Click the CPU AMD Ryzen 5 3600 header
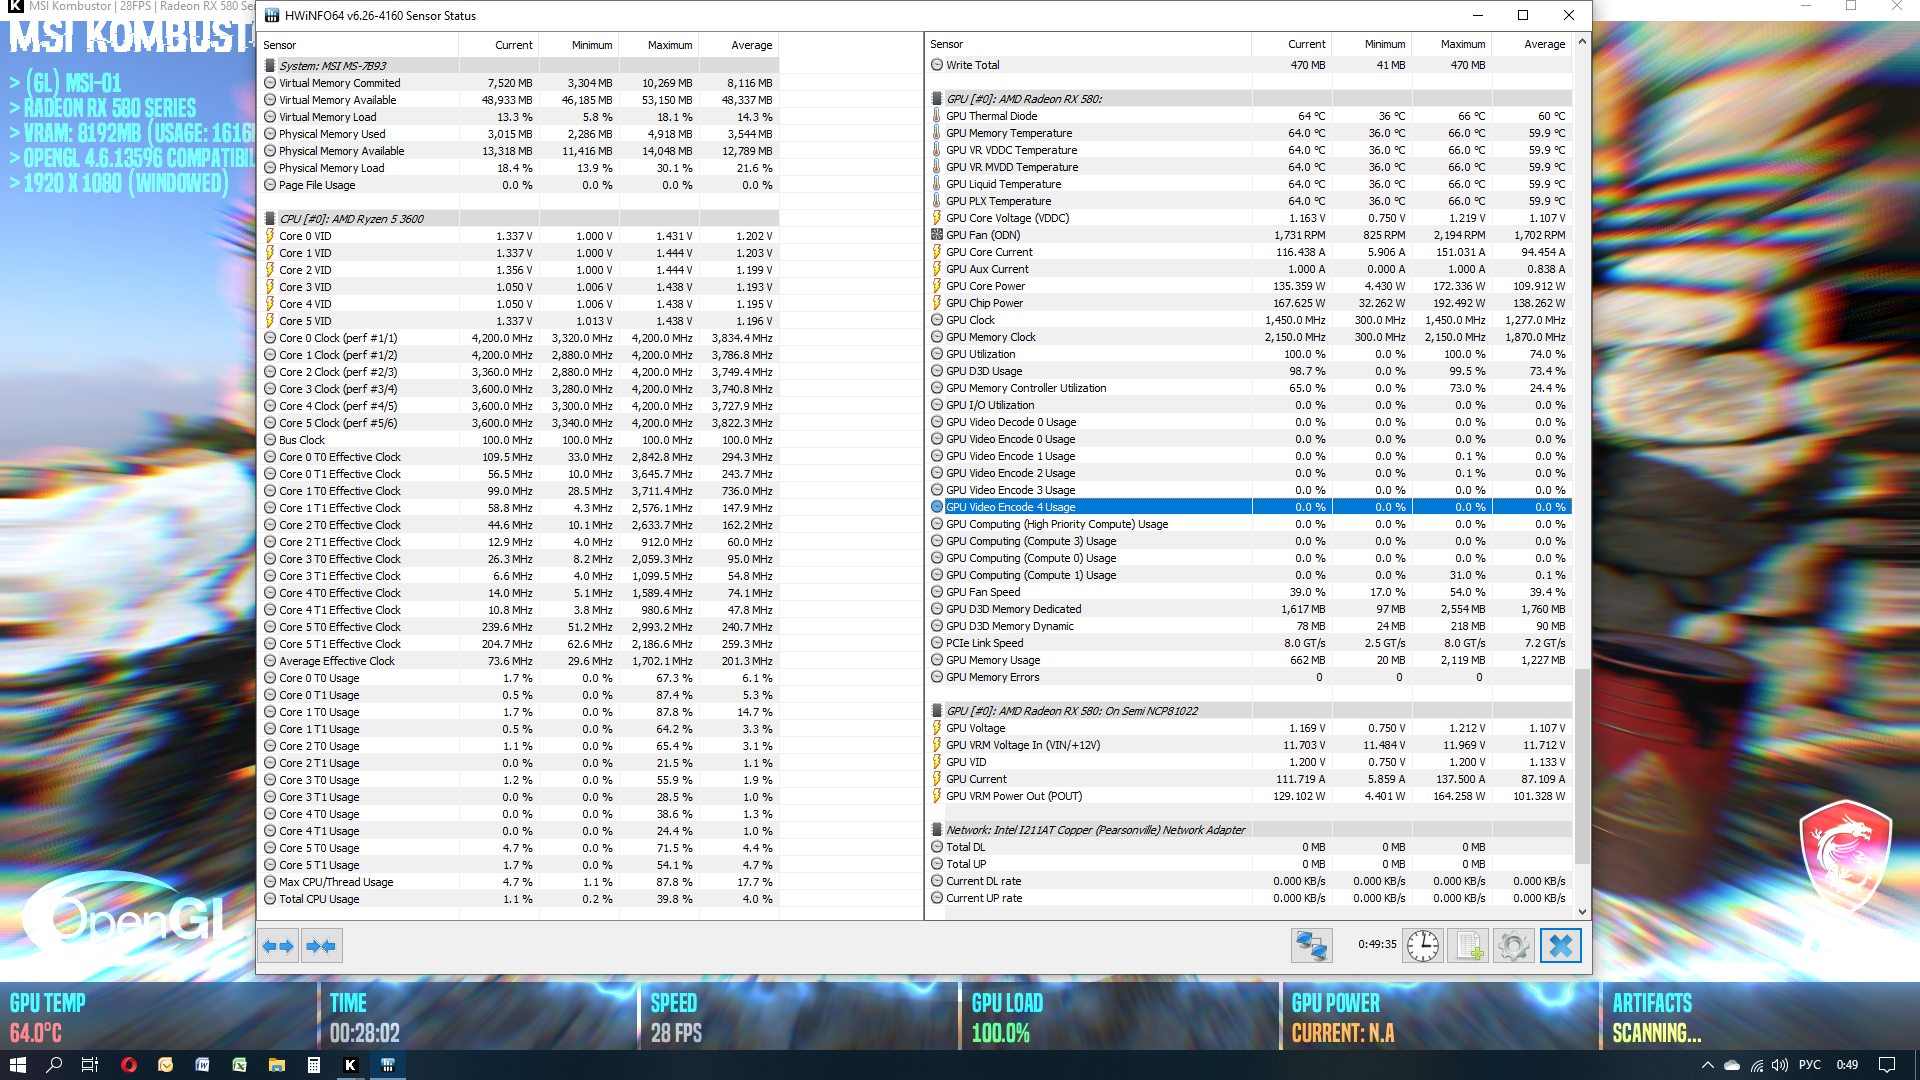 351,219
